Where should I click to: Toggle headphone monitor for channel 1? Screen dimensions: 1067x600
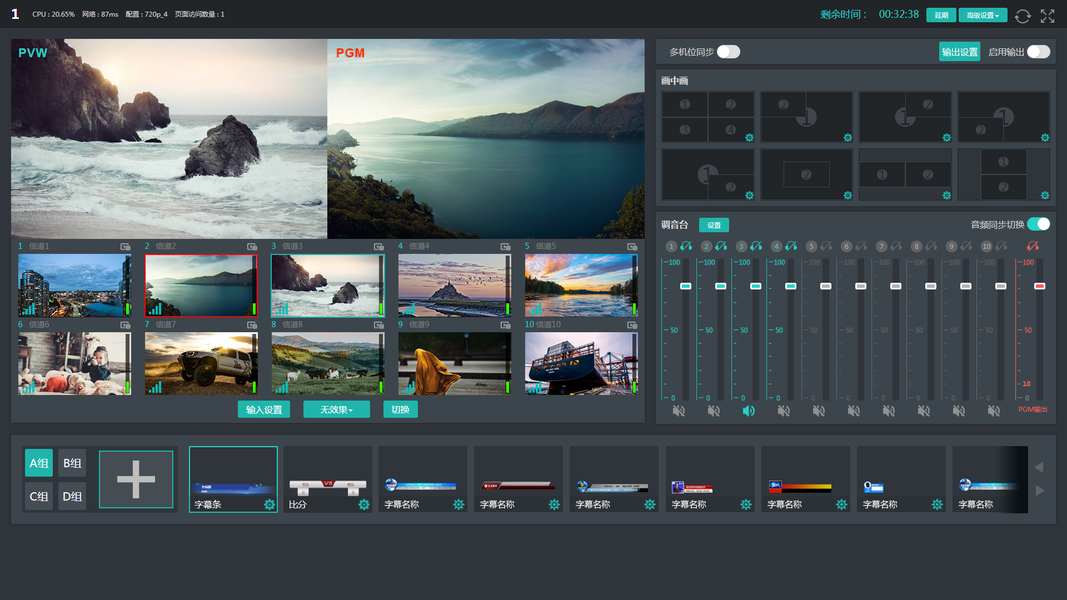686,246
